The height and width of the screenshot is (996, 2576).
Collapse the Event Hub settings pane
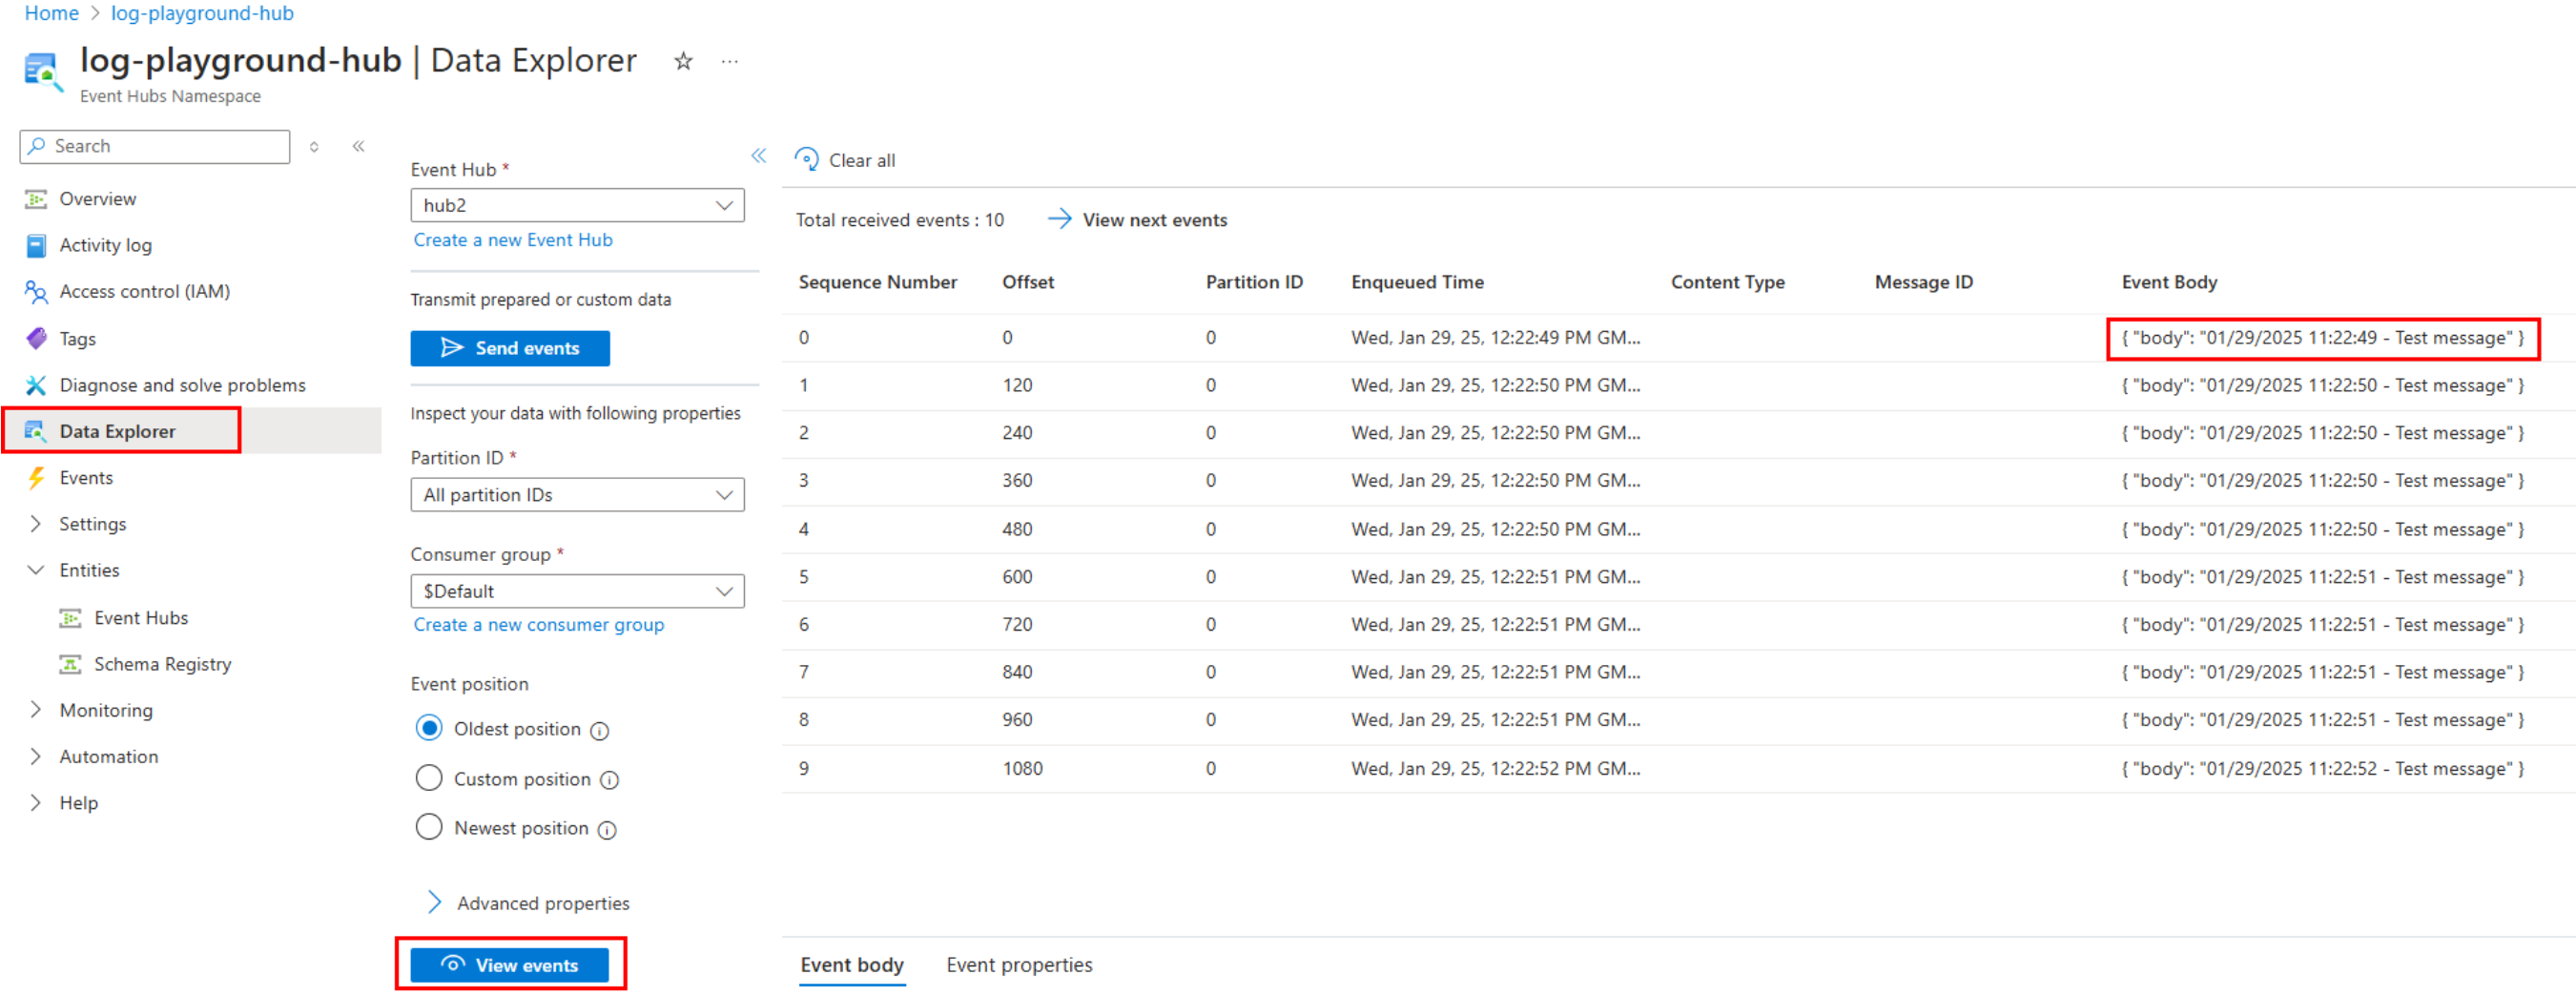[759, 156]
